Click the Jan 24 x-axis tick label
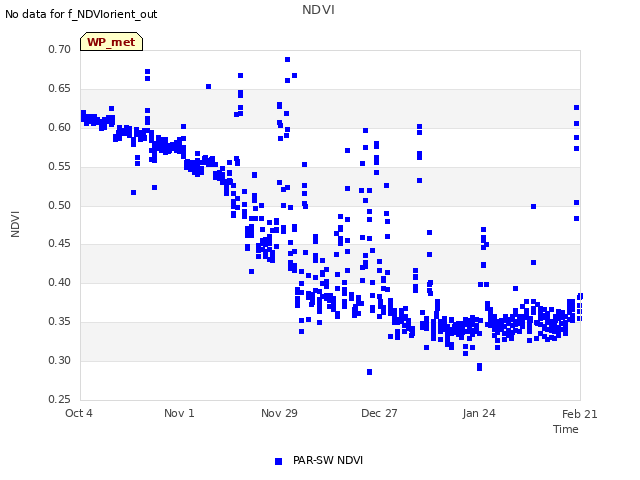Screen dimensions: 640x480 click(479, 413)
